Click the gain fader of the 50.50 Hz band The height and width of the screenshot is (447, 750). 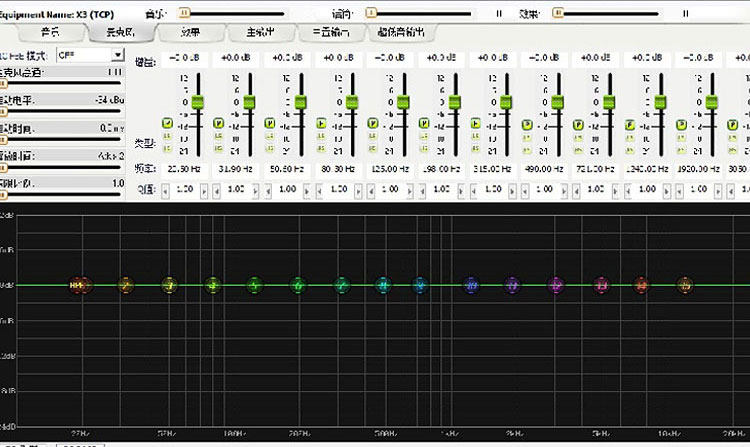301,102
